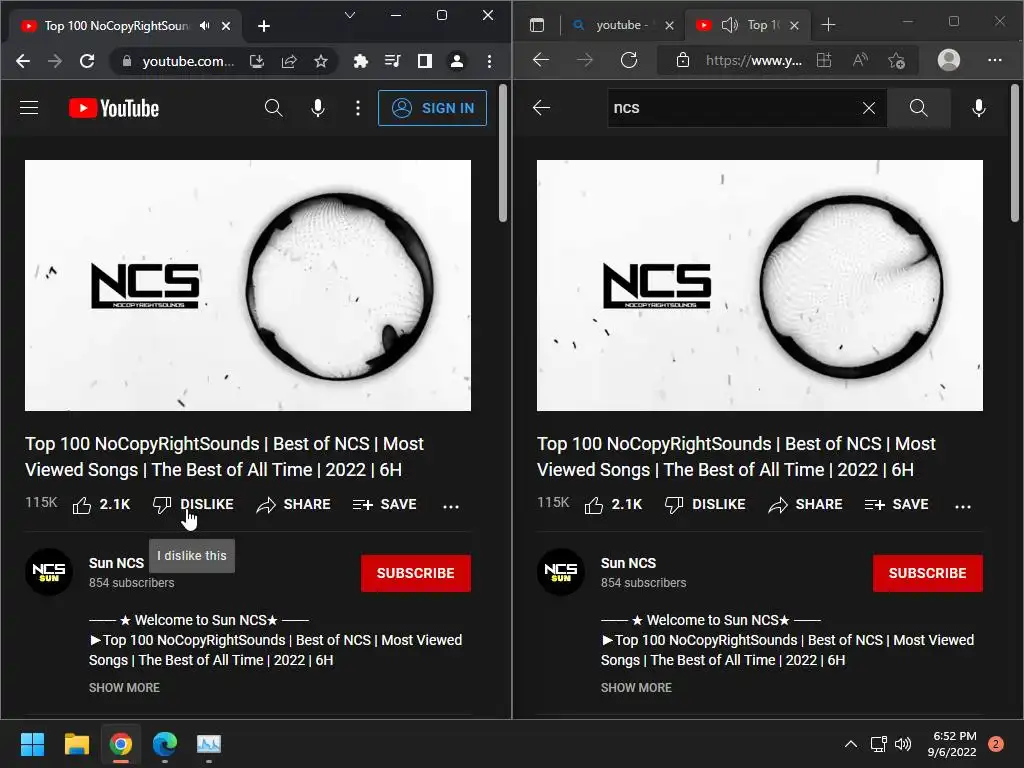Exit YouTube search with back arrow in Edge
The width and height of the screenshot is (1024, 768).
pos(541,108)
